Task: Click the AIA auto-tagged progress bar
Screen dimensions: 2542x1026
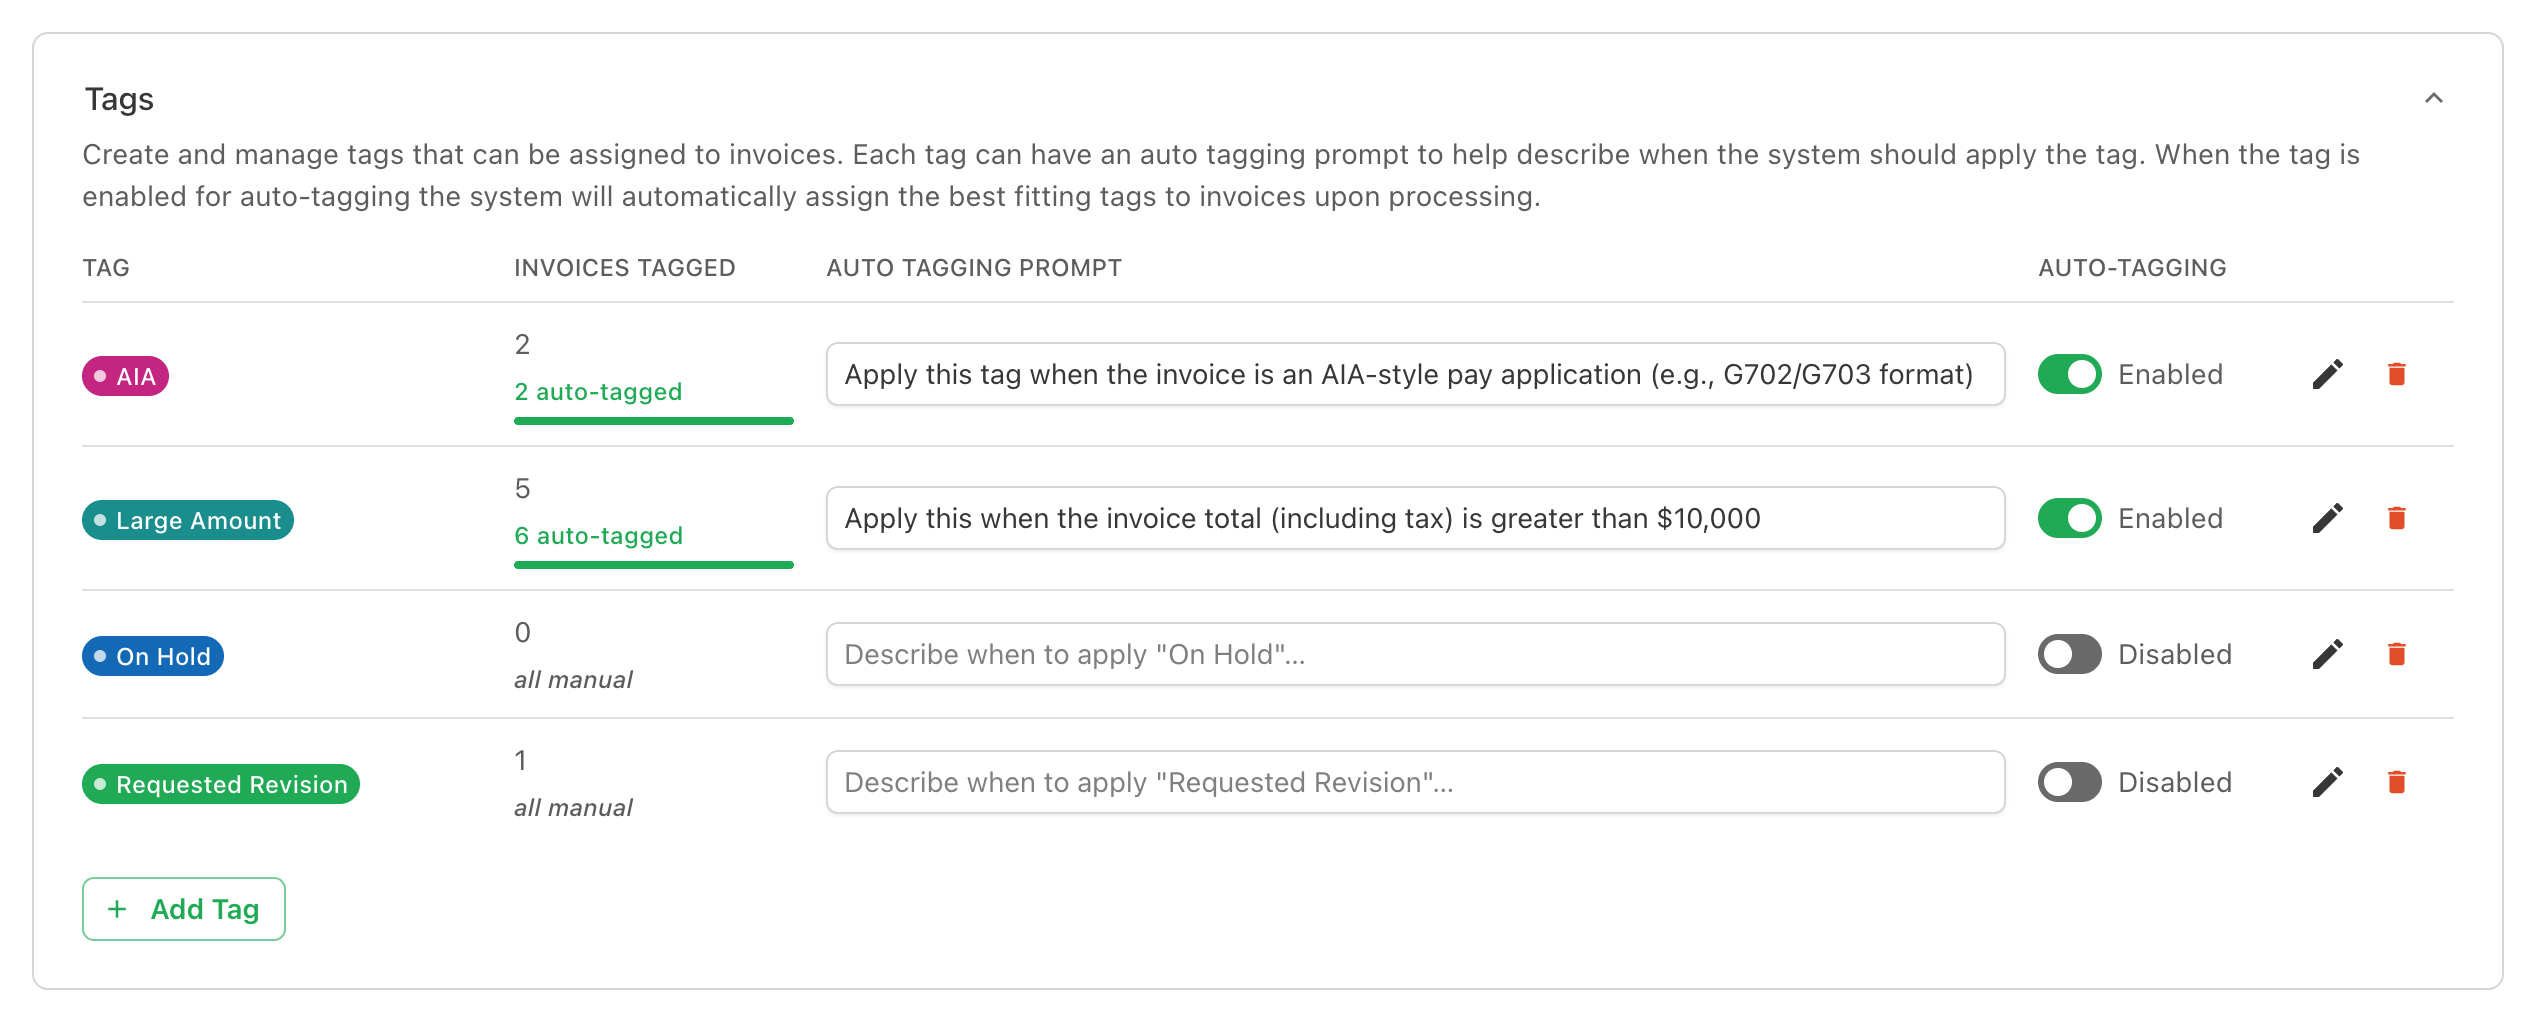Action: 654,421
